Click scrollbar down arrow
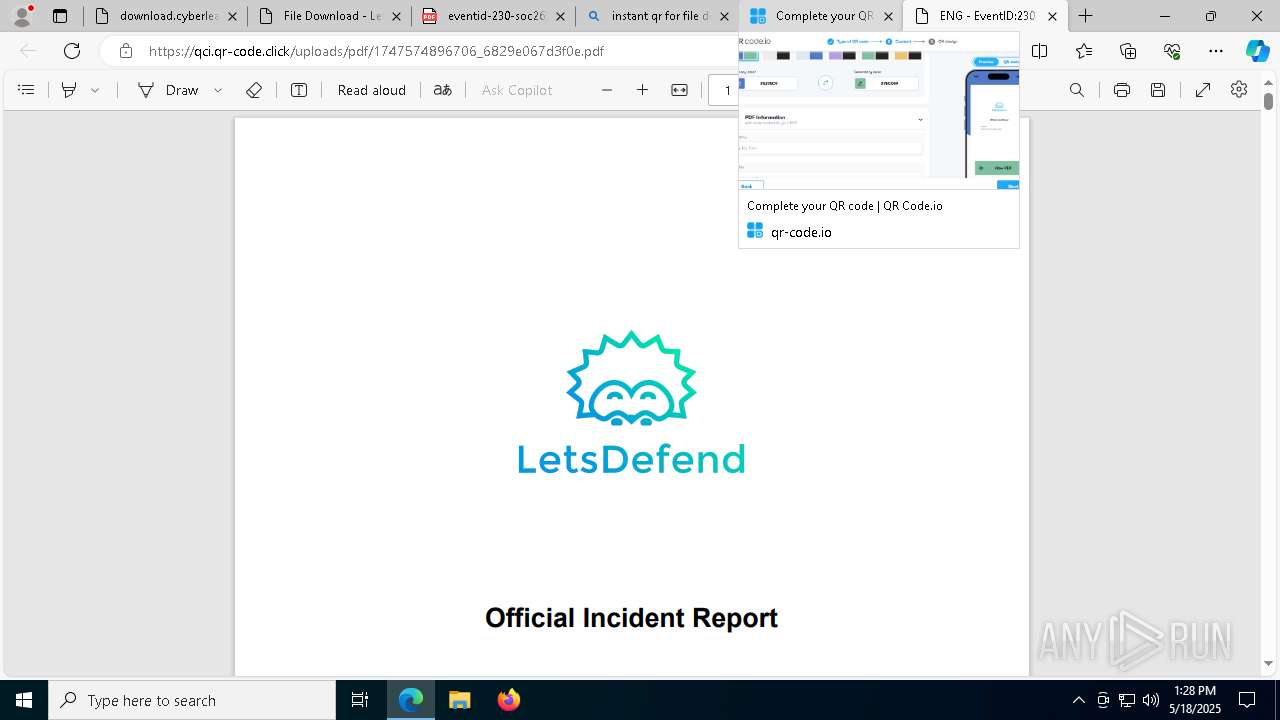The height and width of the screenshot is (720, 1280). [x=1268, y=663]
